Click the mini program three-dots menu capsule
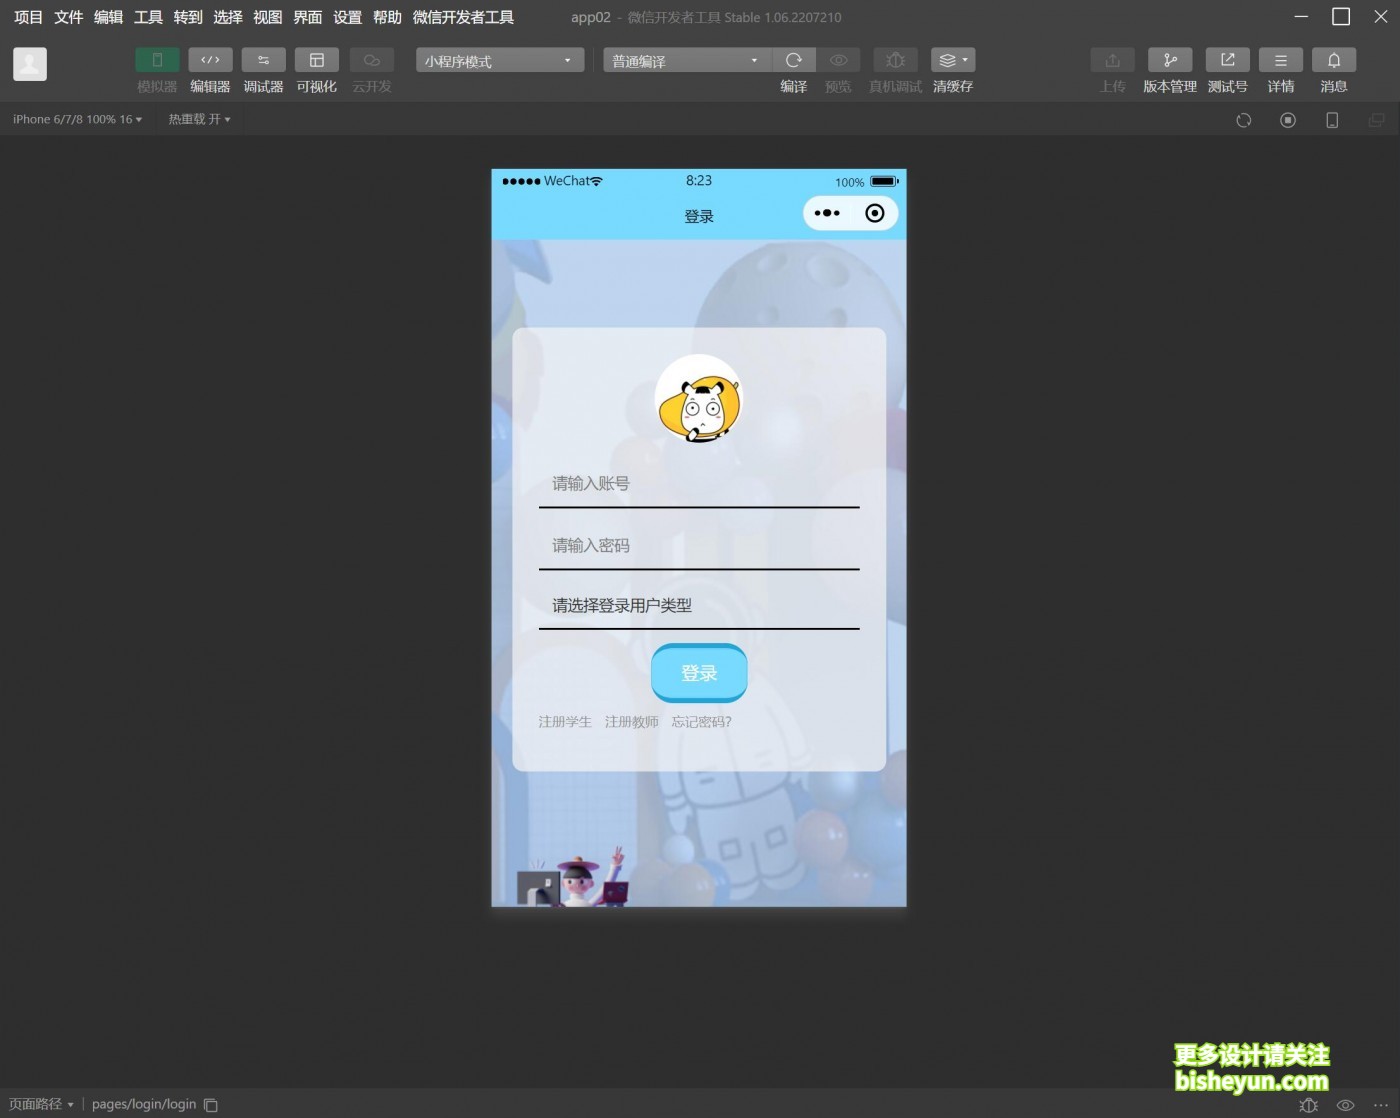The width and height of the screenshot is (1400, 1118). tap(827, 213)
